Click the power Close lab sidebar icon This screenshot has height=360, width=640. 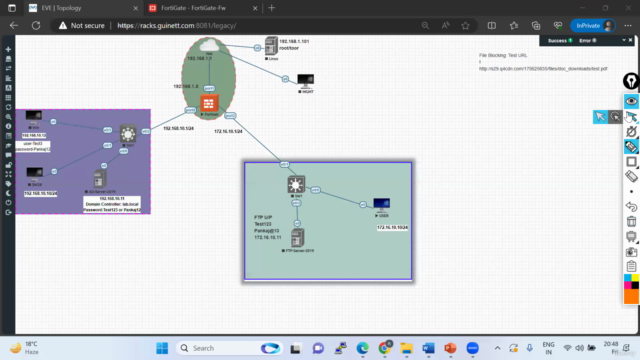(x=8, y=203)
